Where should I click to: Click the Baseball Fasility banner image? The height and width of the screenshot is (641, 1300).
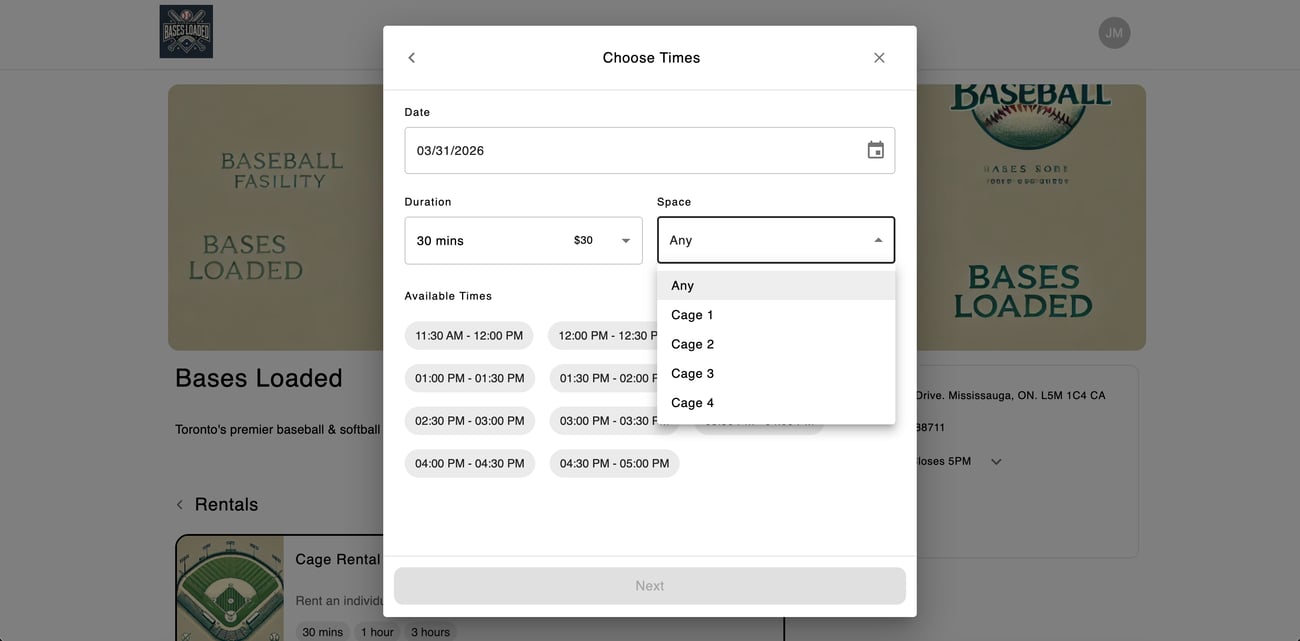[275, 217]
